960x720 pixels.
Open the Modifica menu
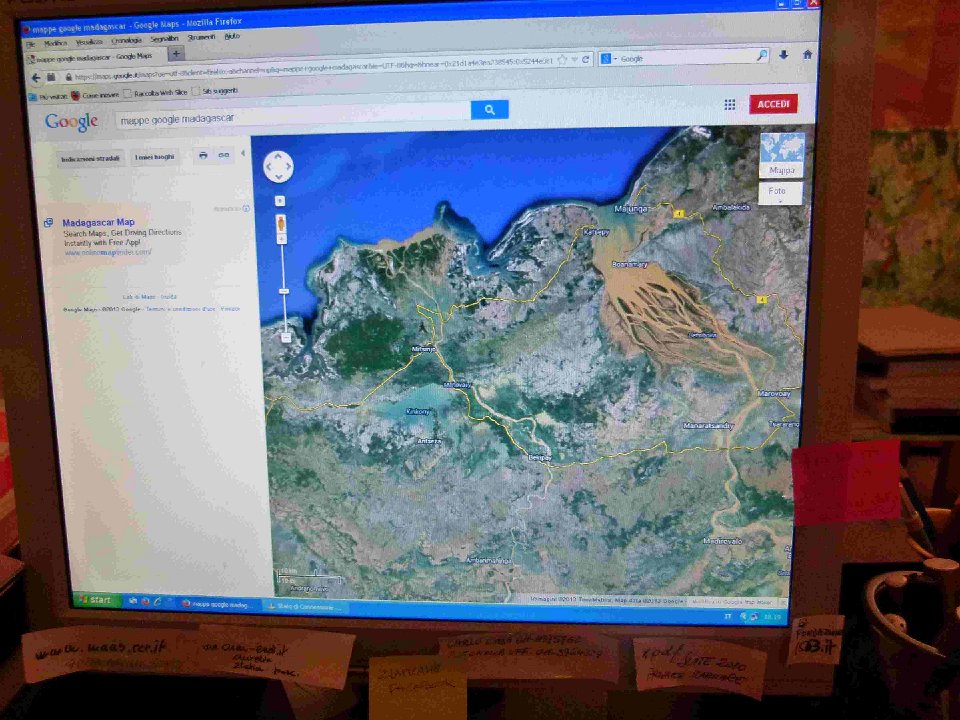tap(56, 43)
